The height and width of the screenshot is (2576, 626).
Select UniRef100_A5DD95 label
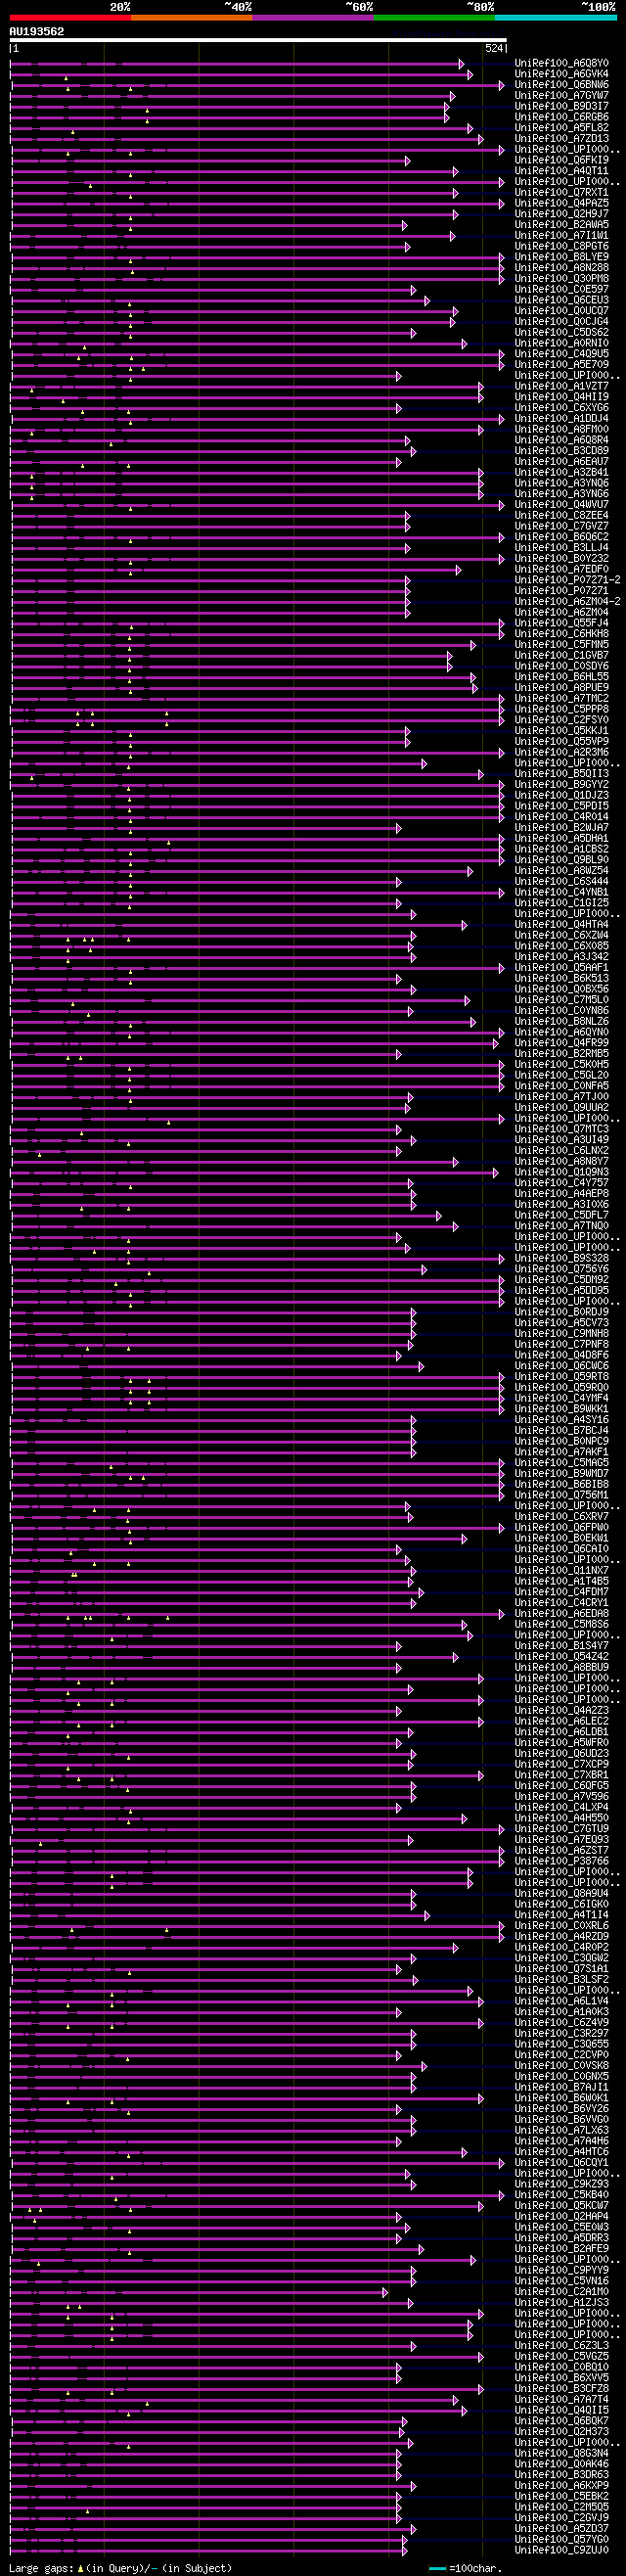562,1291
